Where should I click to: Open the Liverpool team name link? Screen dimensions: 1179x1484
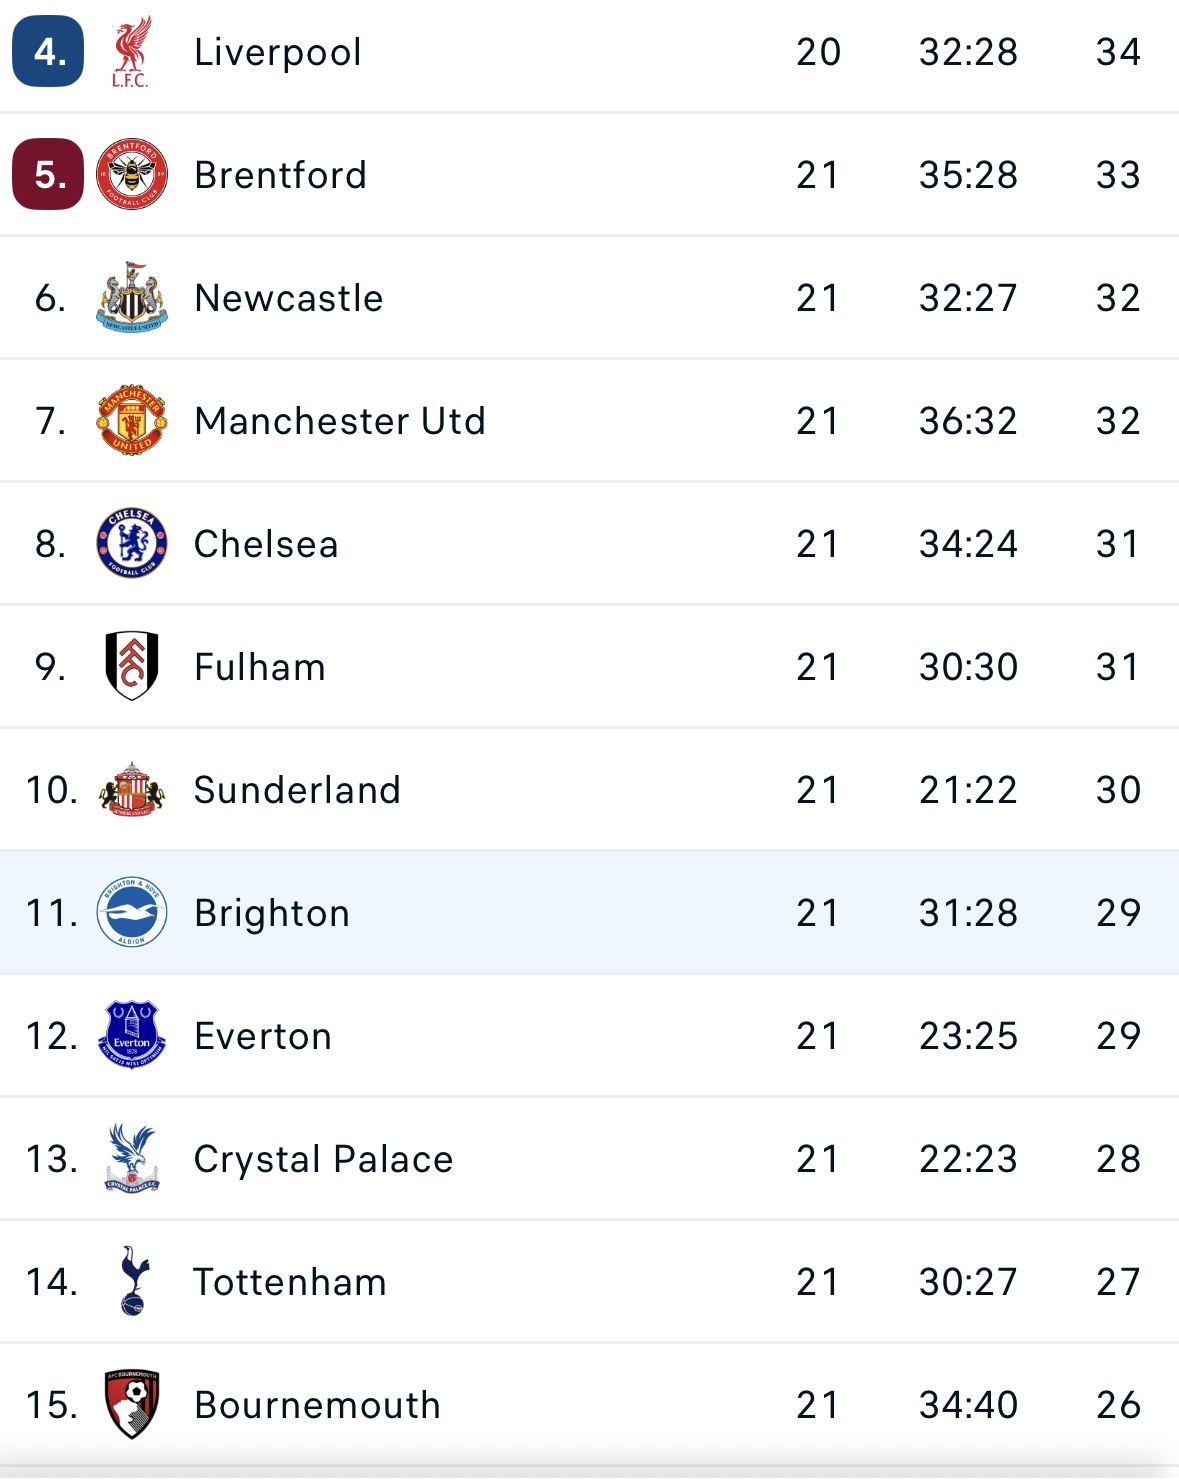click(x=278, y=52)
